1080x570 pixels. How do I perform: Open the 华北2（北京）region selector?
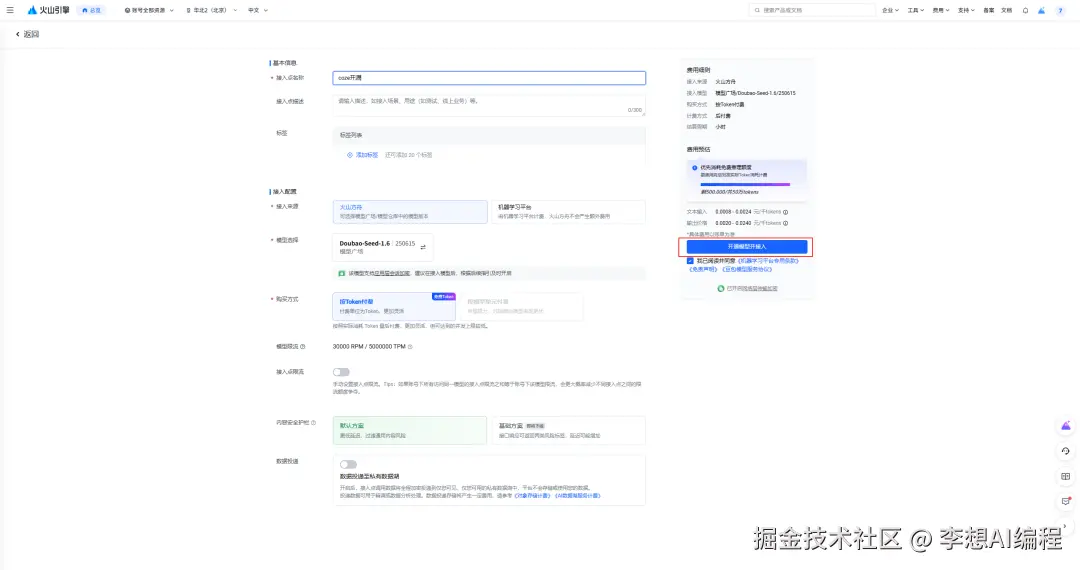[211, 10]
